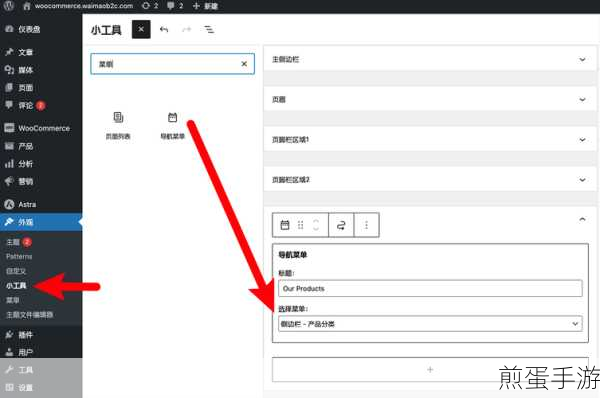
Task: Open Astra theme menu
Action: tap(41, 204)
